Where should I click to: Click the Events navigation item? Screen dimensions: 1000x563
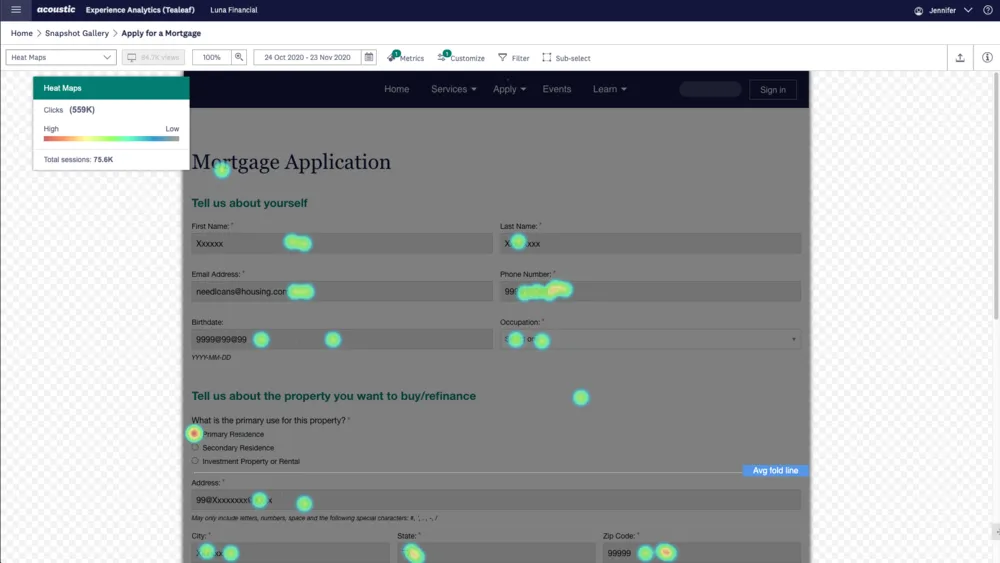557,89
